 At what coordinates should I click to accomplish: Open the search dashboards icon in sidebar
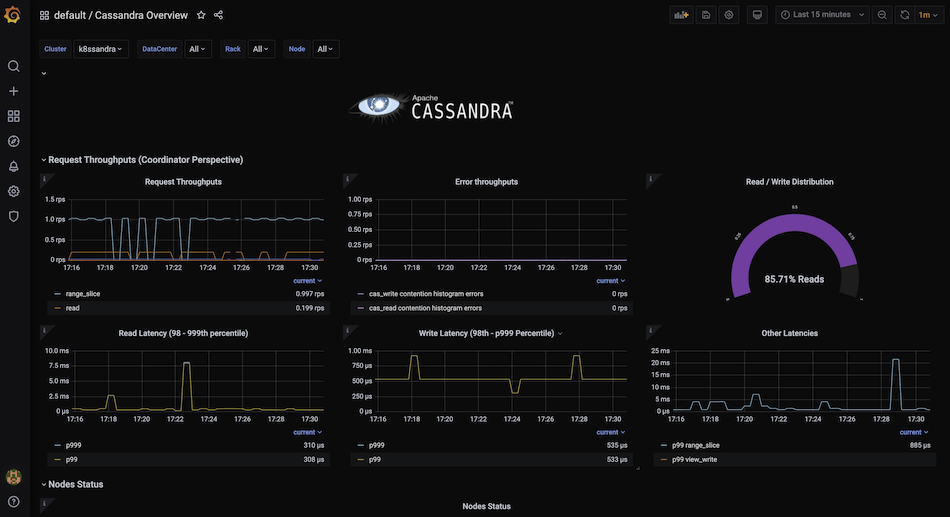[13, 66]
